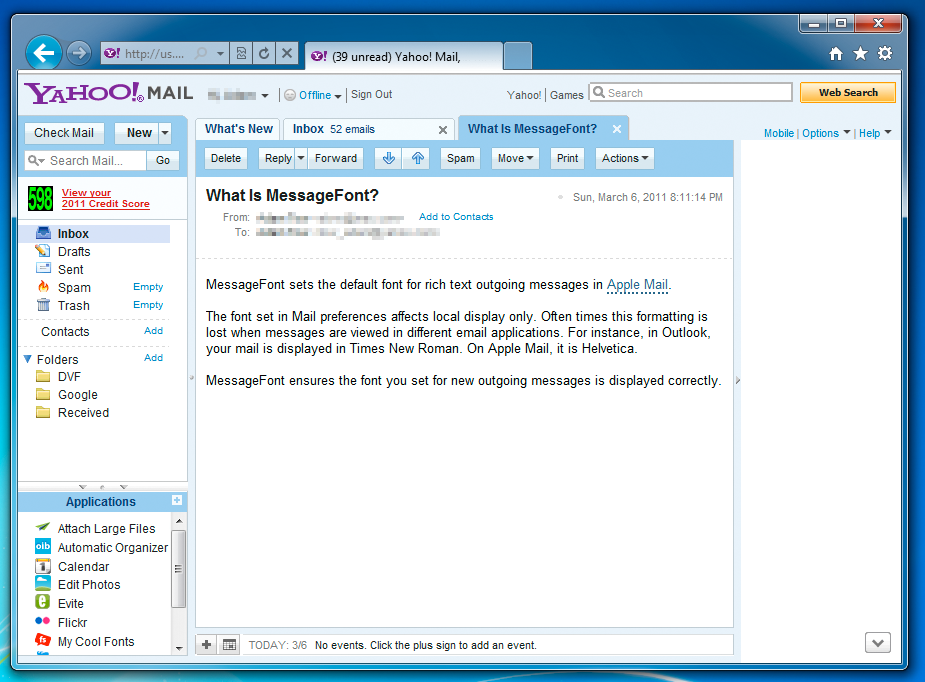This screenshot has width=925, height=682.
Task: Open the Actions dropdown menu
Action: (x=625, y=158)
